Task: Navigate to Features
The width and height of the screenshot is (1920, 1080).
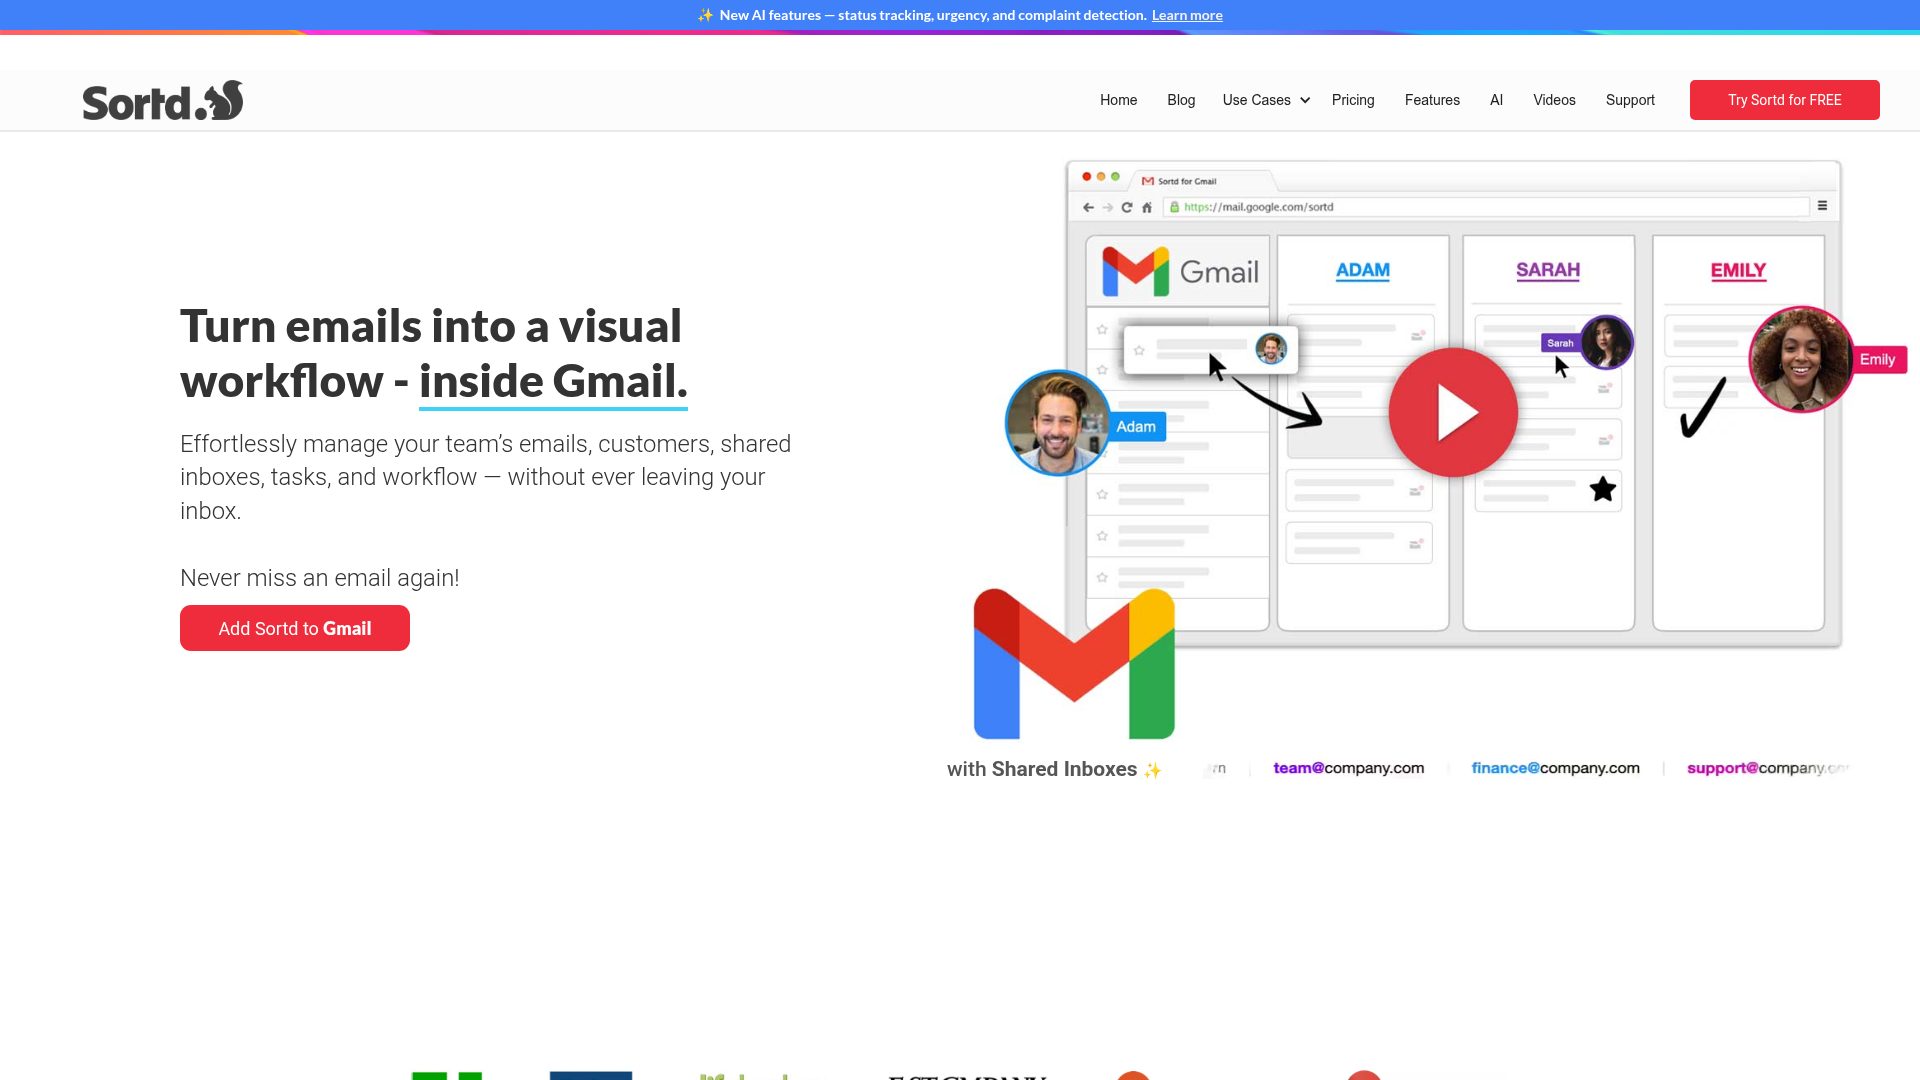Action: point(1432,100)
